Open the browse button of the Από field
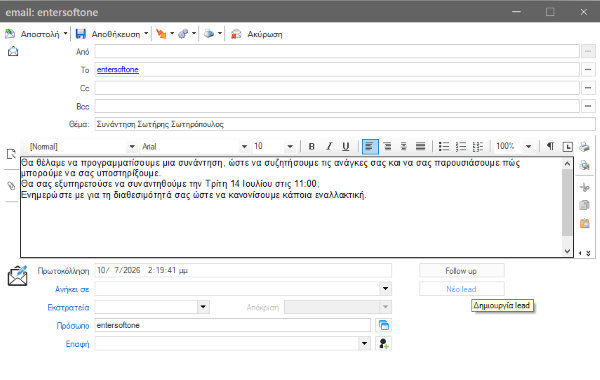600x380 pixels. 588,51
